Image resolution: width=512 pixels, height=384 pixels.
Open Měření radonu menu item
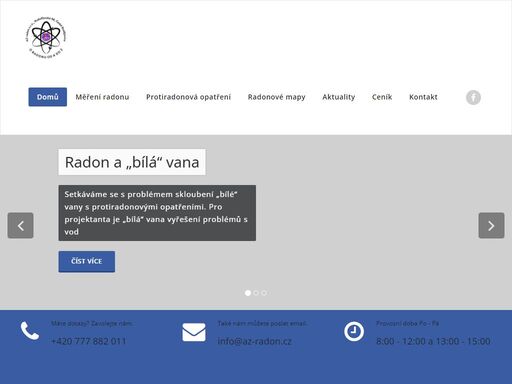pos(102,97)
